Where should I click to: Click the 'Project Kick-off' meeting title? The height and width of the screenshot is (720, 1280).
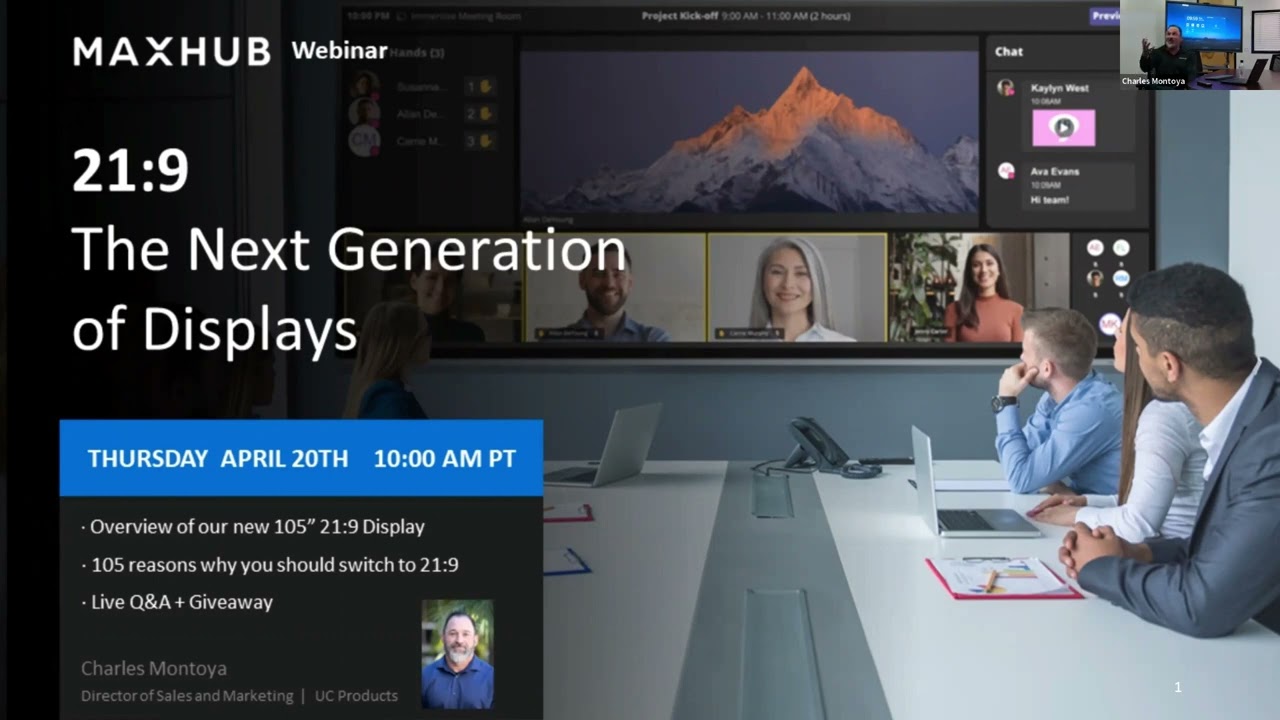(682, 16)
